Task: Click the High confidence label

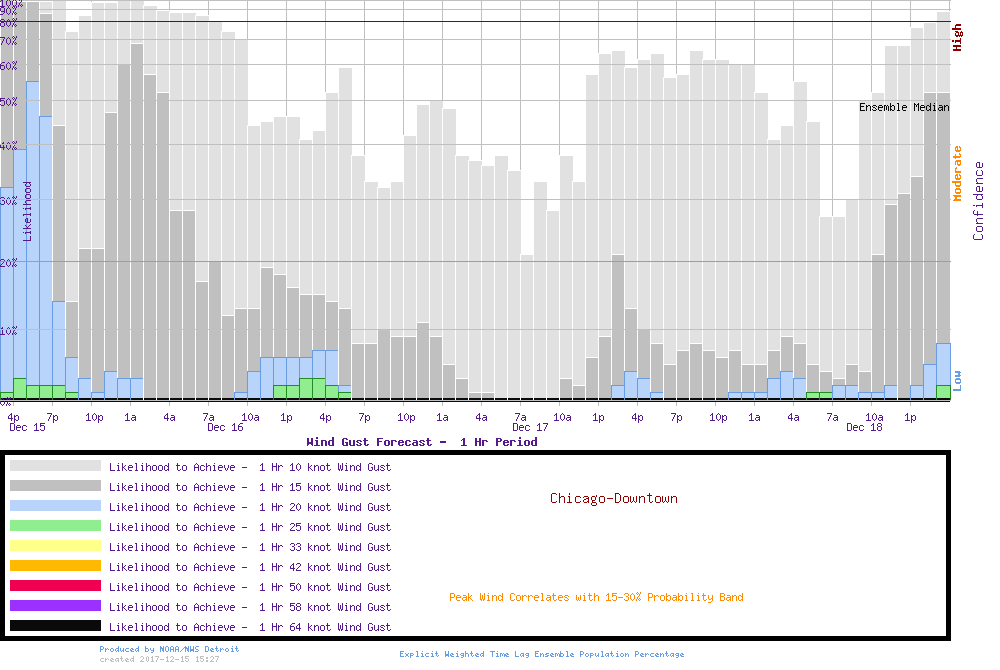Action: click(957, 38)
